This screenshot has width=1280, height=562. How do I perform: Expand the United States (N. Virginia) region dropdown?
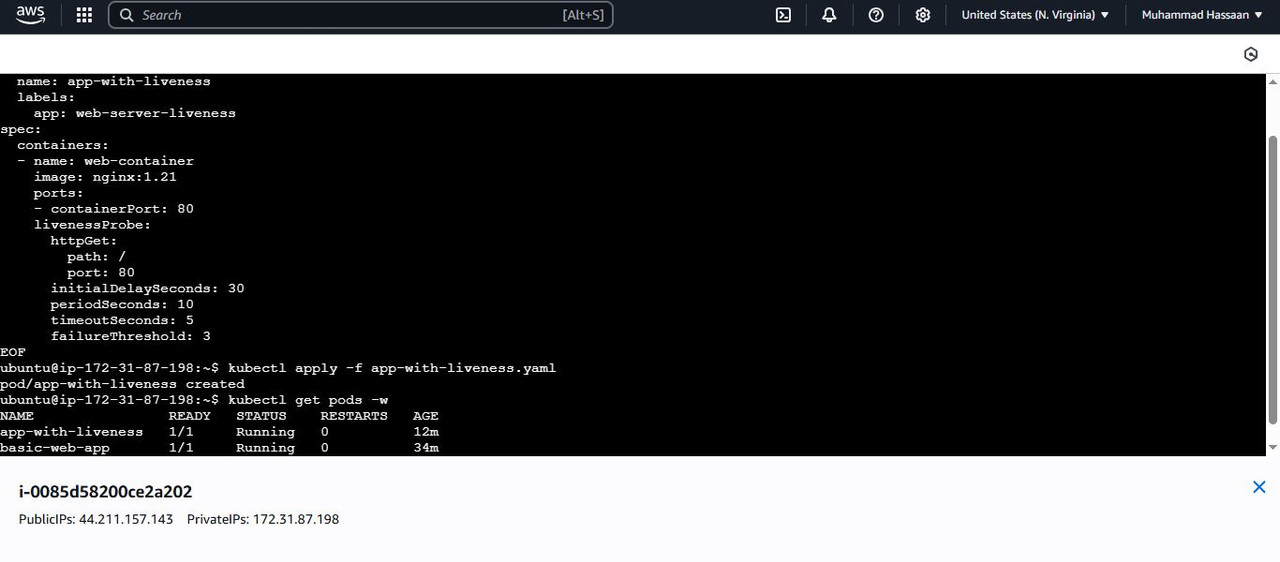1035,15
